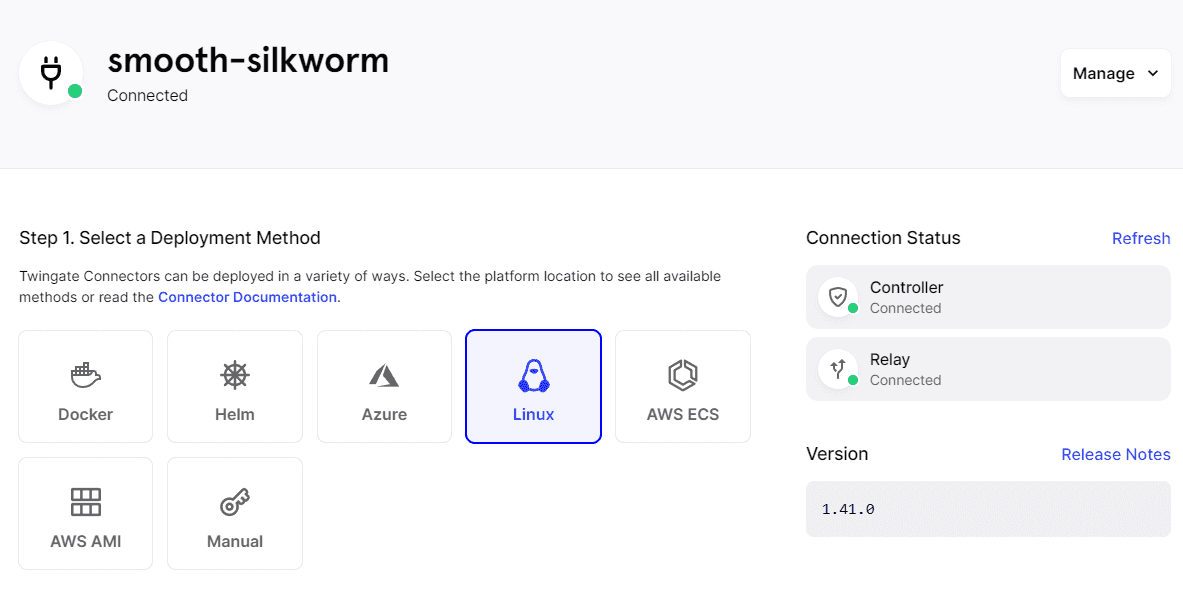
Task: Click the 1.41.0 version field
Action: coord(988,509)
